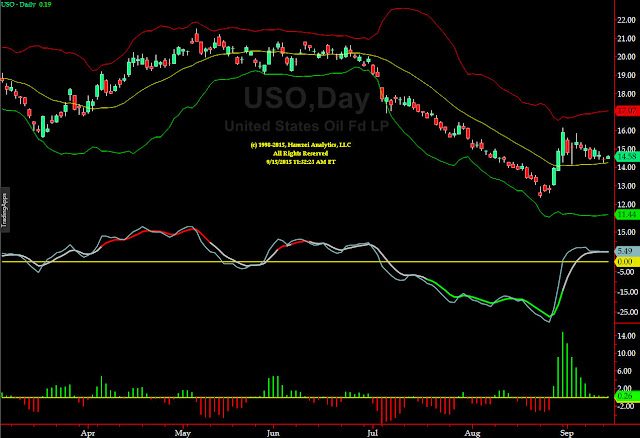Select the green 0.26 histogram value tag
The image size is (640, 438).
pyautogui.click(x=625, y=396)
